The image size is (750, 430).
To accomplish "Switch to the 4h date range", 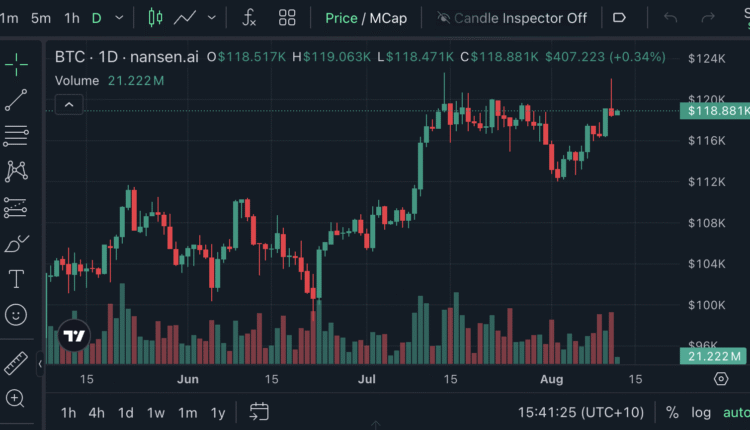I will click(96, 412).
